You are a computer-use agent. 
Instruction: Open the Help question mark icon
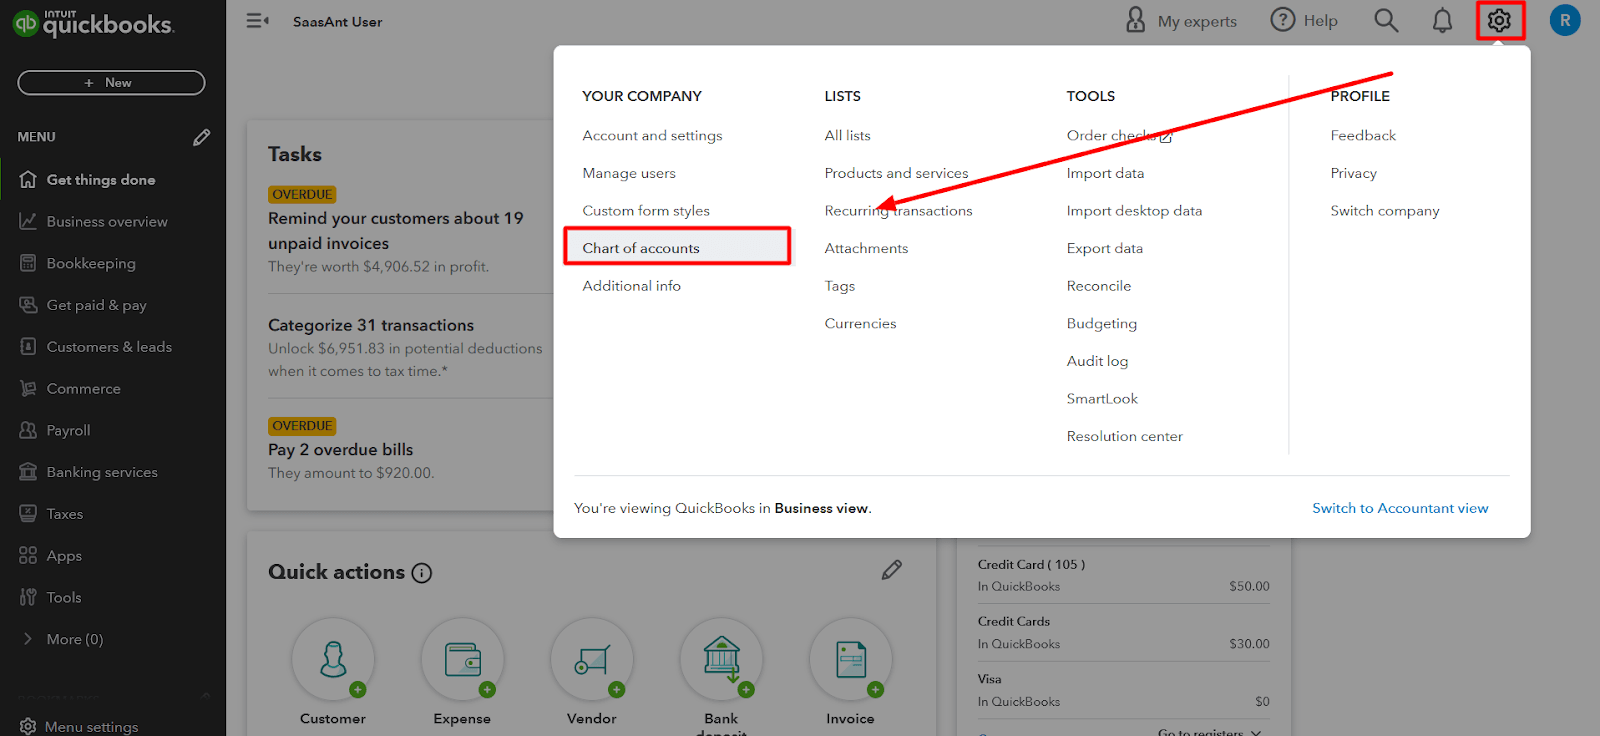coord(1283,20)
